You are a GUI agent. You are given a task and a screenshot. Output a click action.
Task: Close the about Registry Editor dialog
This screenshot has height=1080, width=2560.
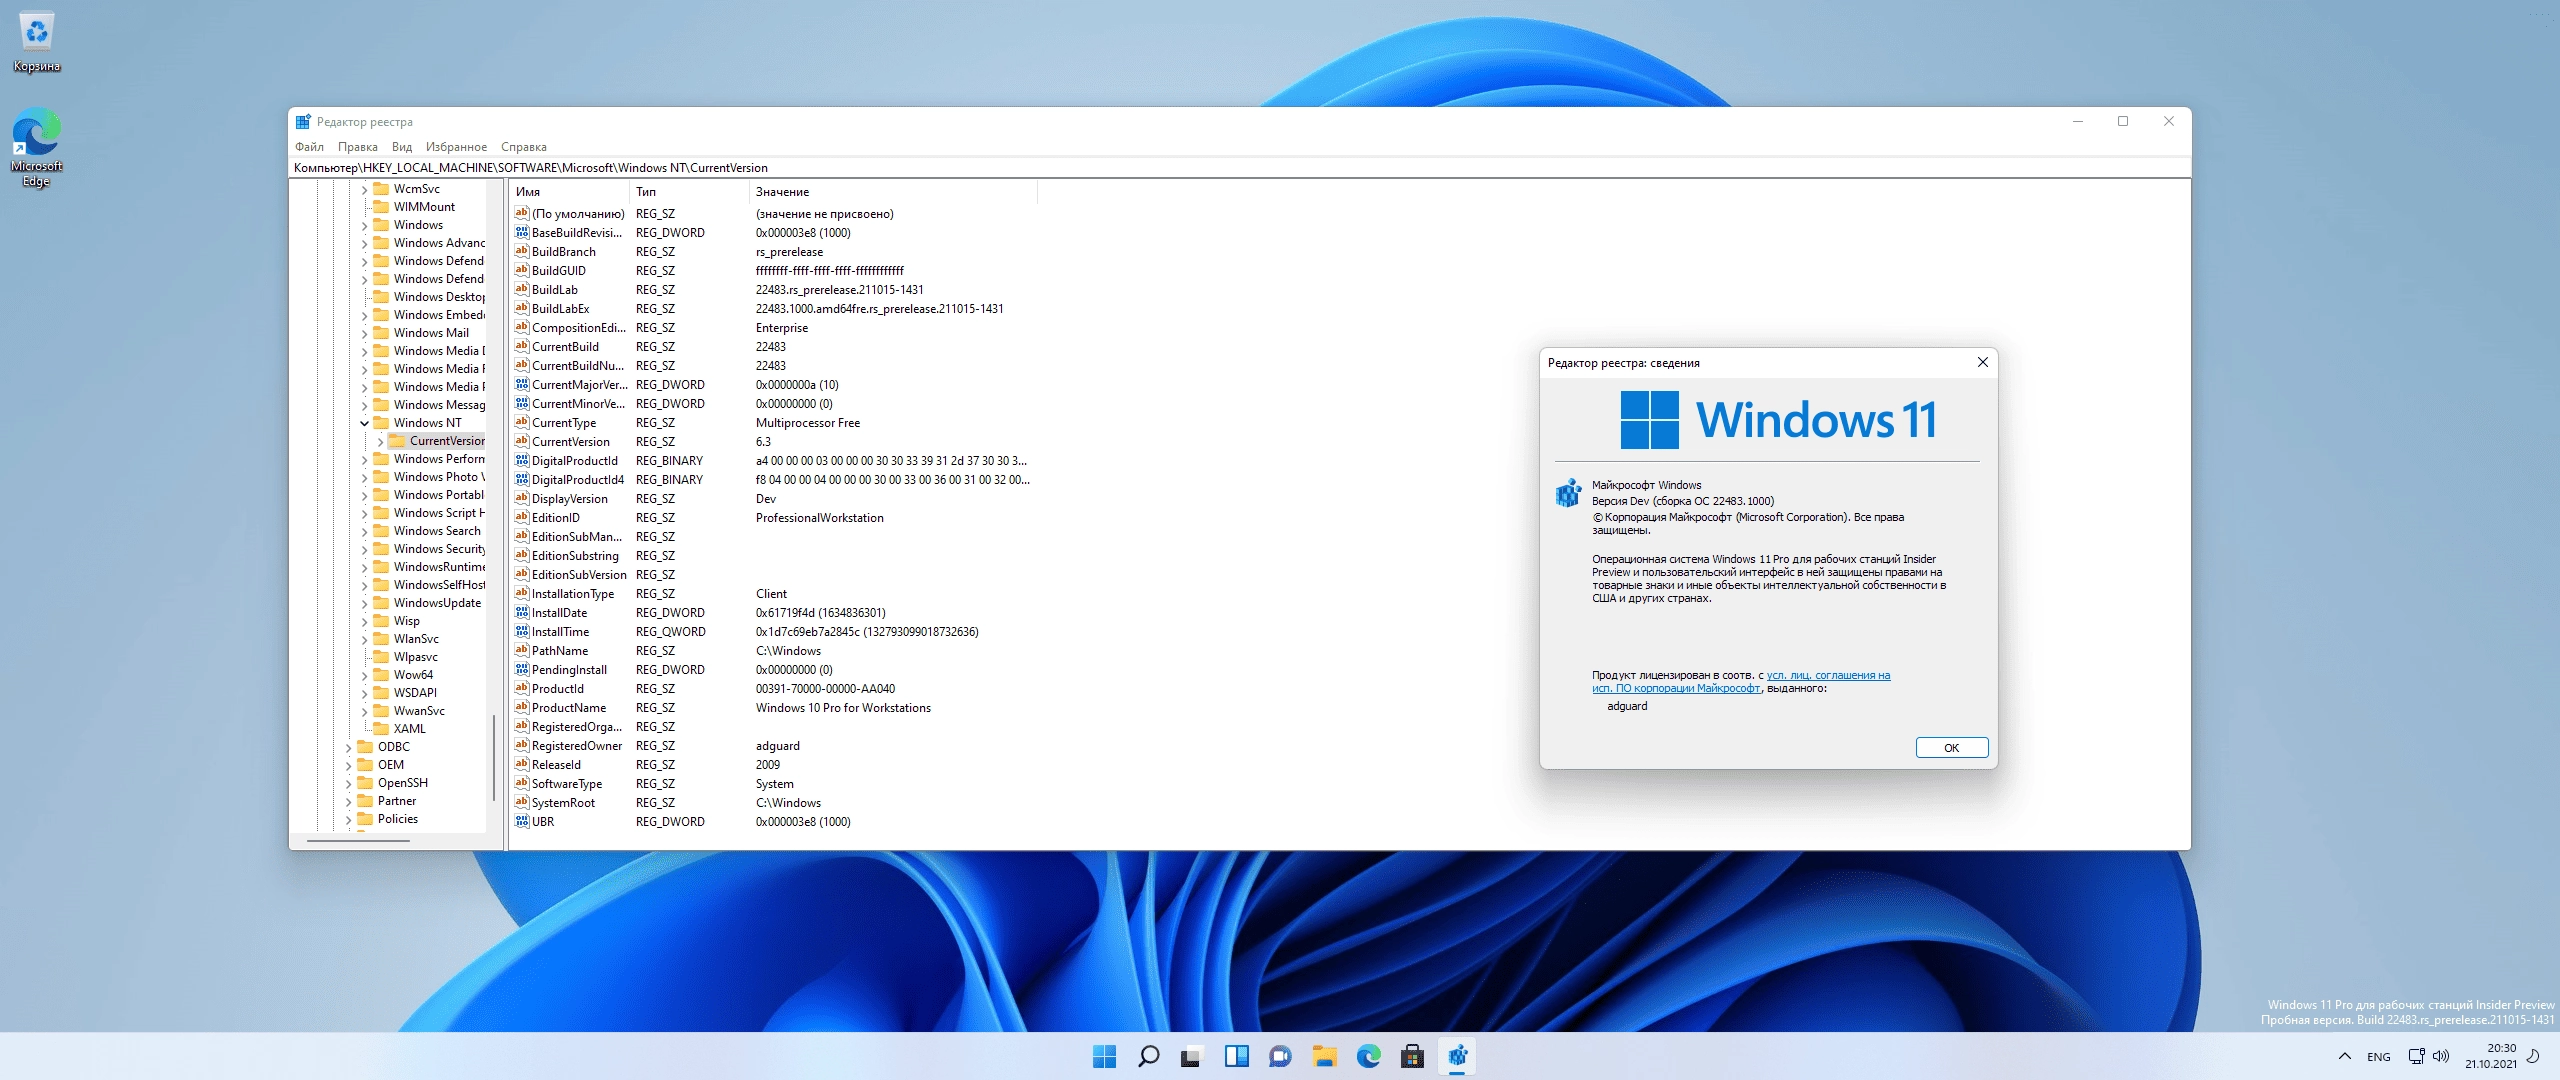coord(1982,362)
